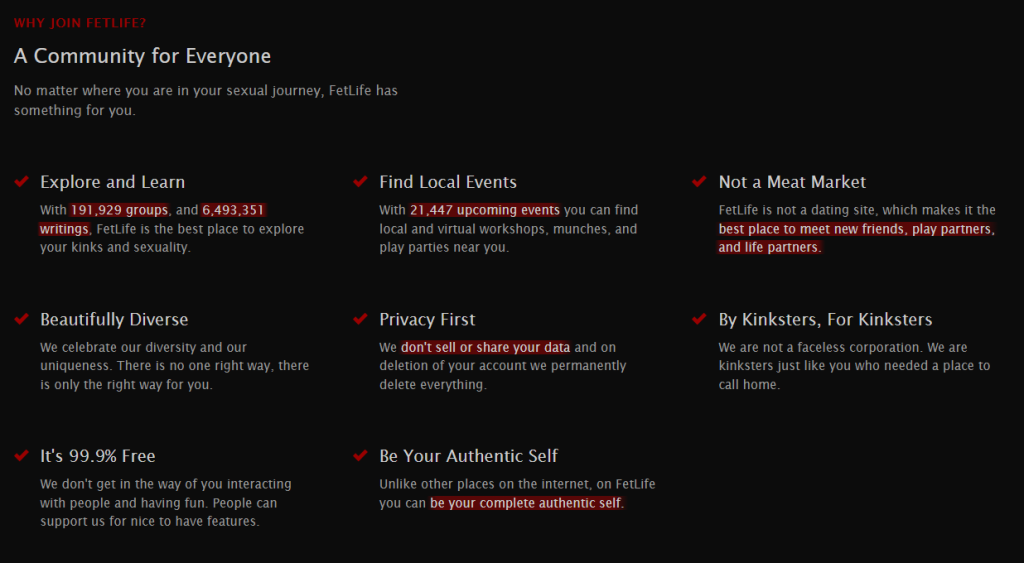Click the highlighted '21,447 upcoming events' text

485,210
